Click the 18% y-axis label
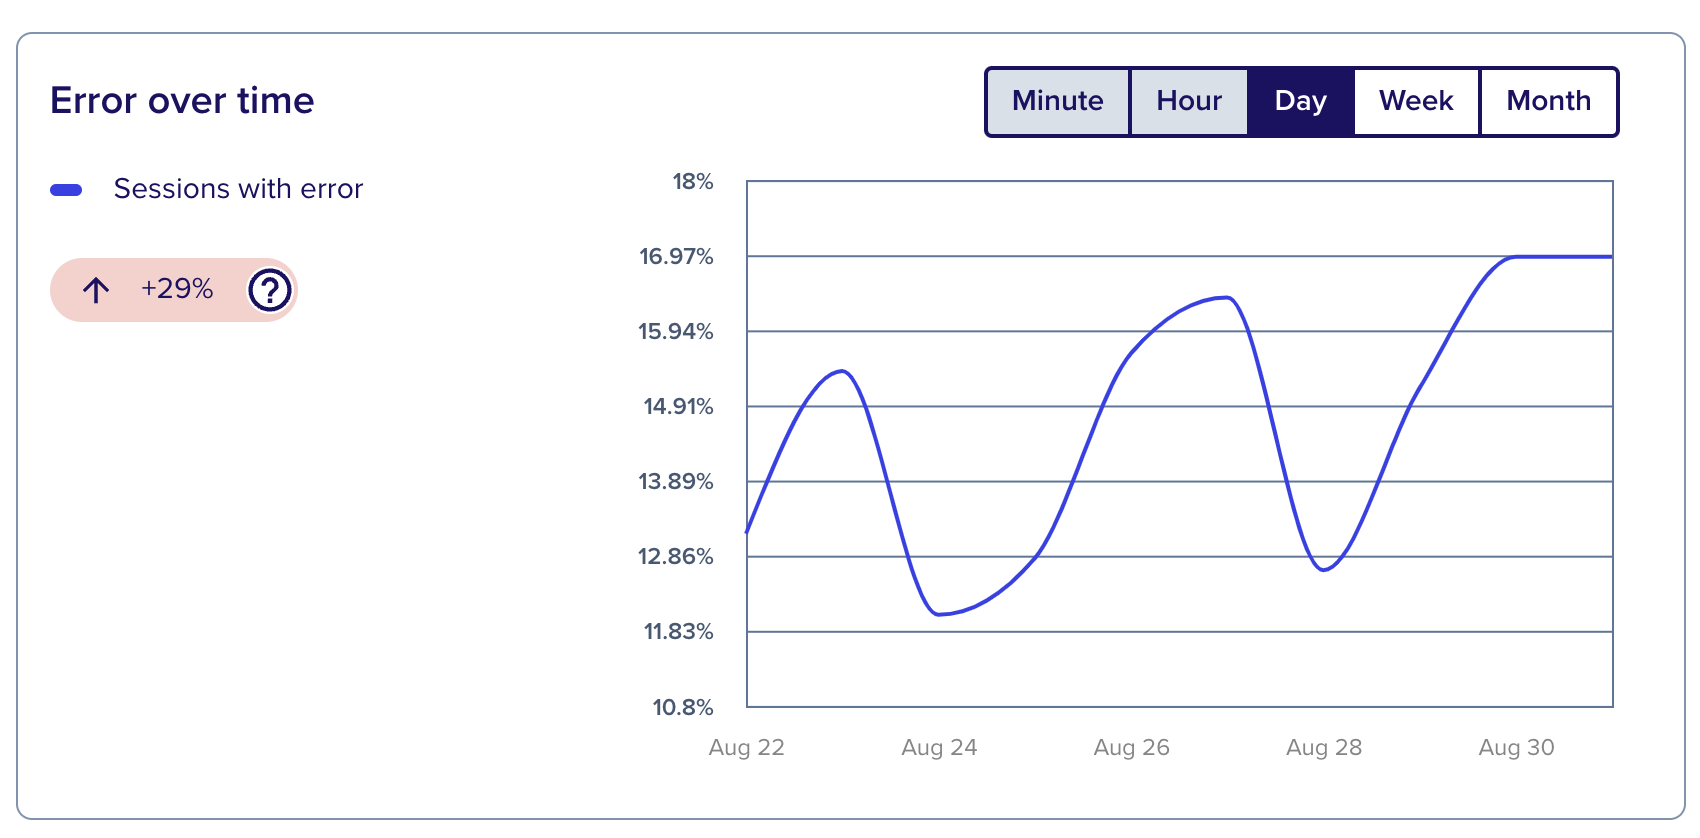Image resolution: width=1700 pixels, height=838 pixels. (x=694, y=181)
